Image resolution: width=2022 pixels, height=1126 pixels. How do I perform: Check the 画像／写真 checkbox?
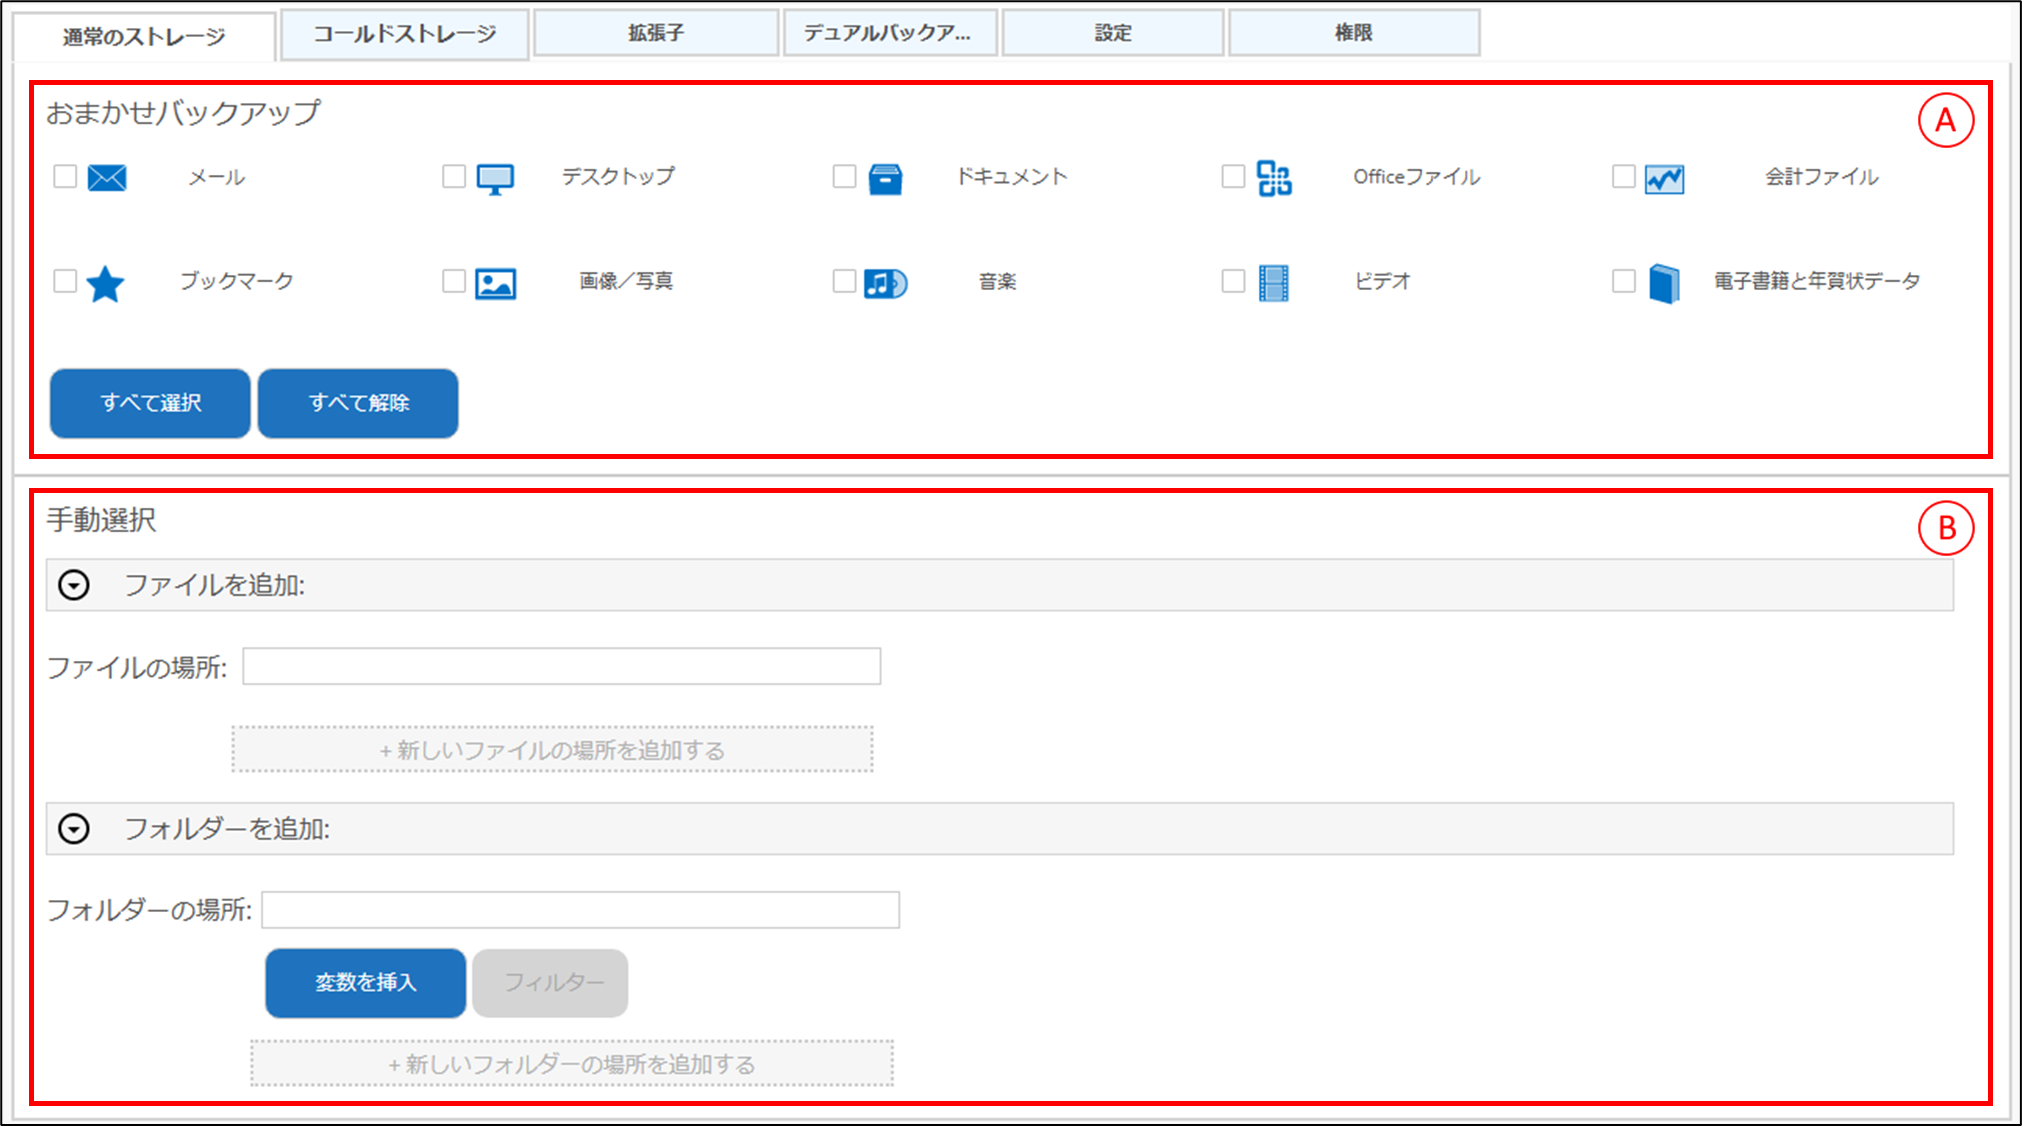[454, 281]
